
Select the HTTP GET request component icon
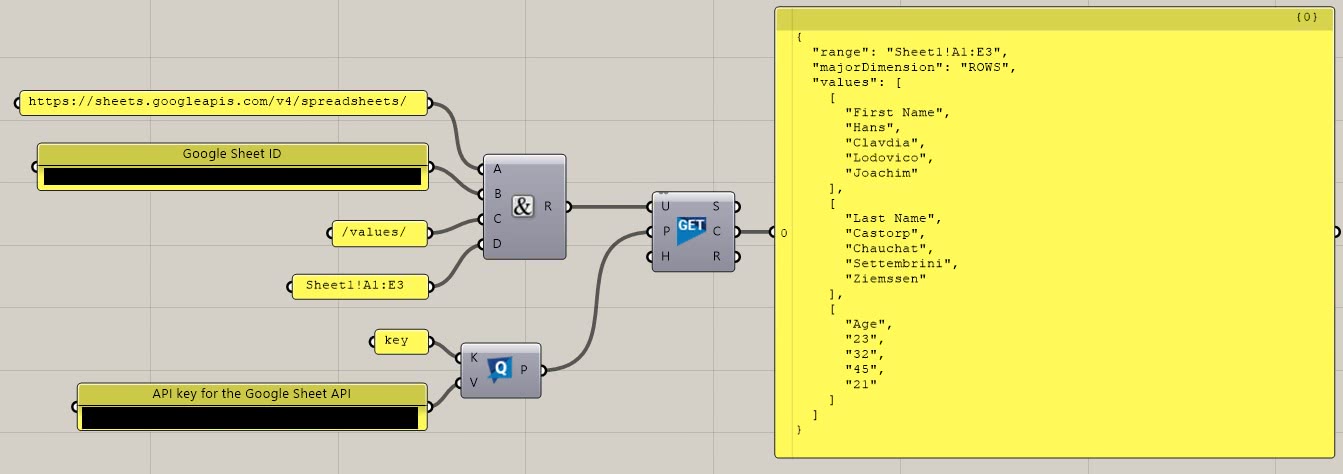tap(691, 232)
